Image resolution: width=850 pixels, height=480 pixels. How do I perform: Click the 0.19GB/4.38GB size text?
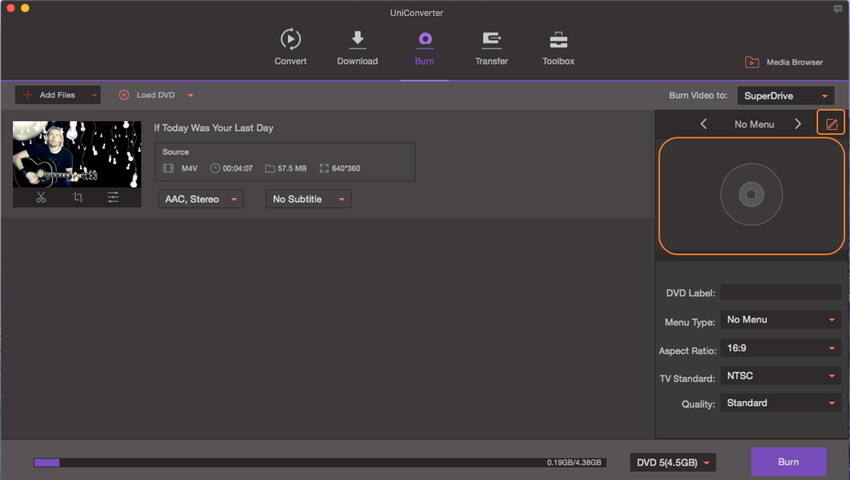pyautogui.click(x=574, y=463)
